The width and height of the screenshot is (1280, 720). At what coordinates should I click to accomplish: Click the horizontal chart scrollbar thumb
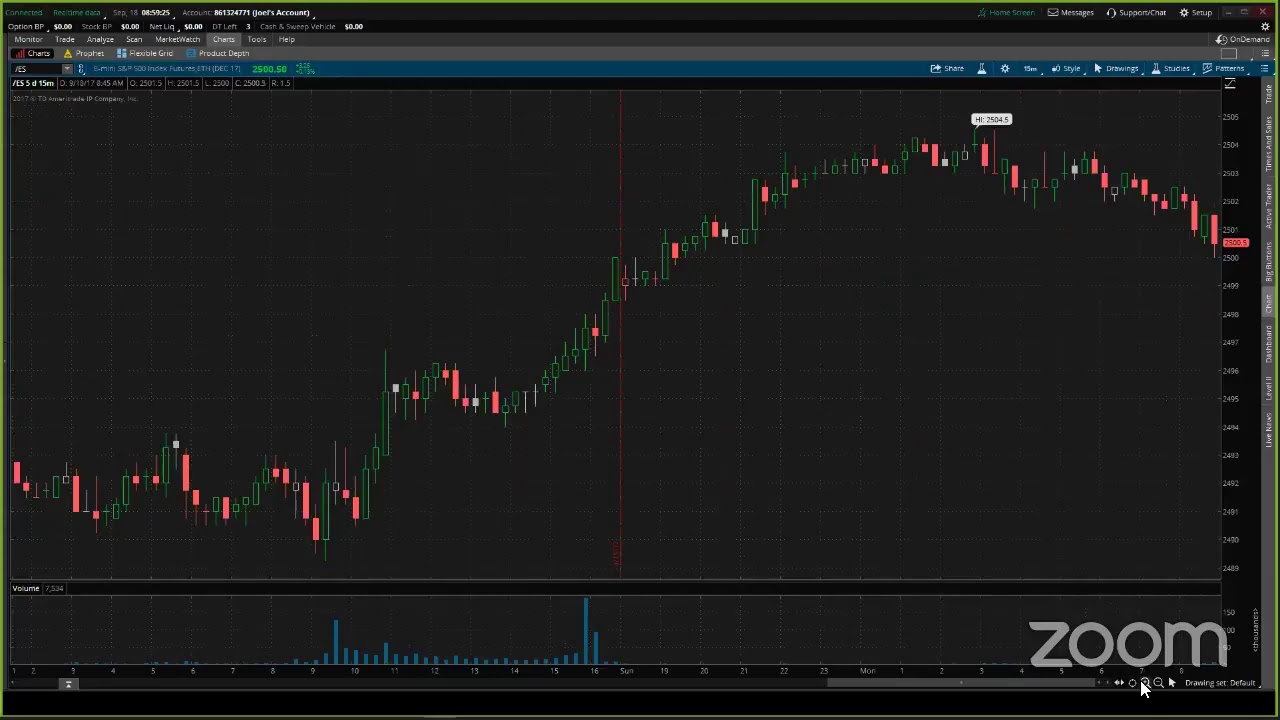tap(962, 683)
